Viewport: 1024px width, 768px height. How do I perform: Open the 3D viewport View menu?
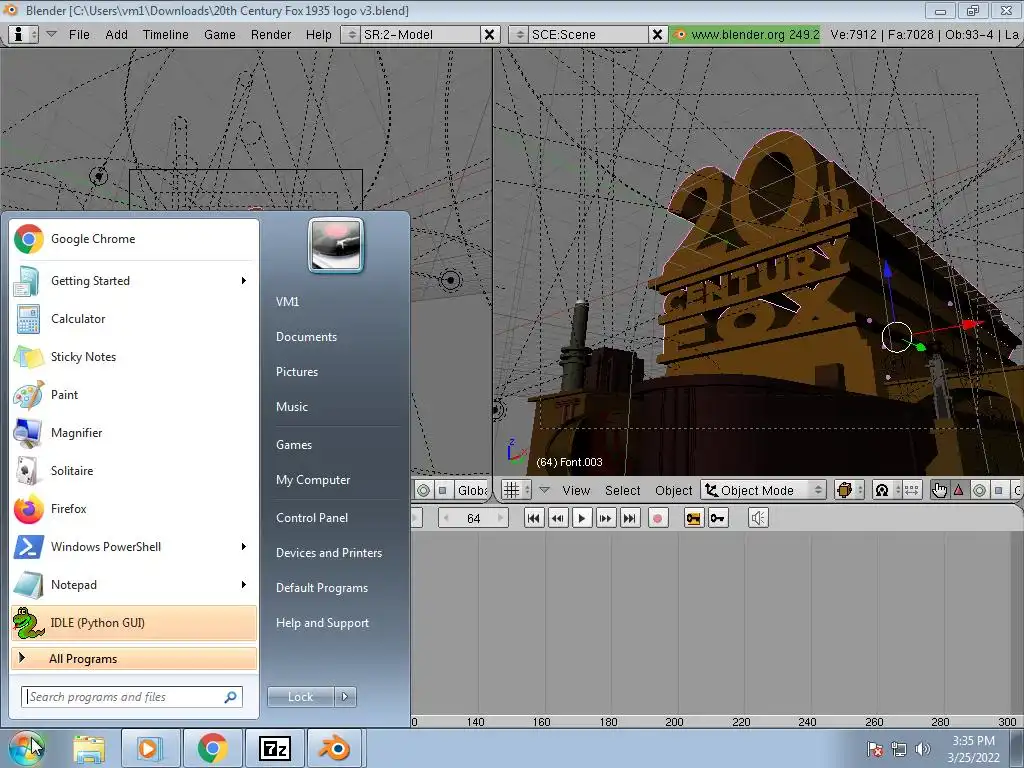click(576, 490)
